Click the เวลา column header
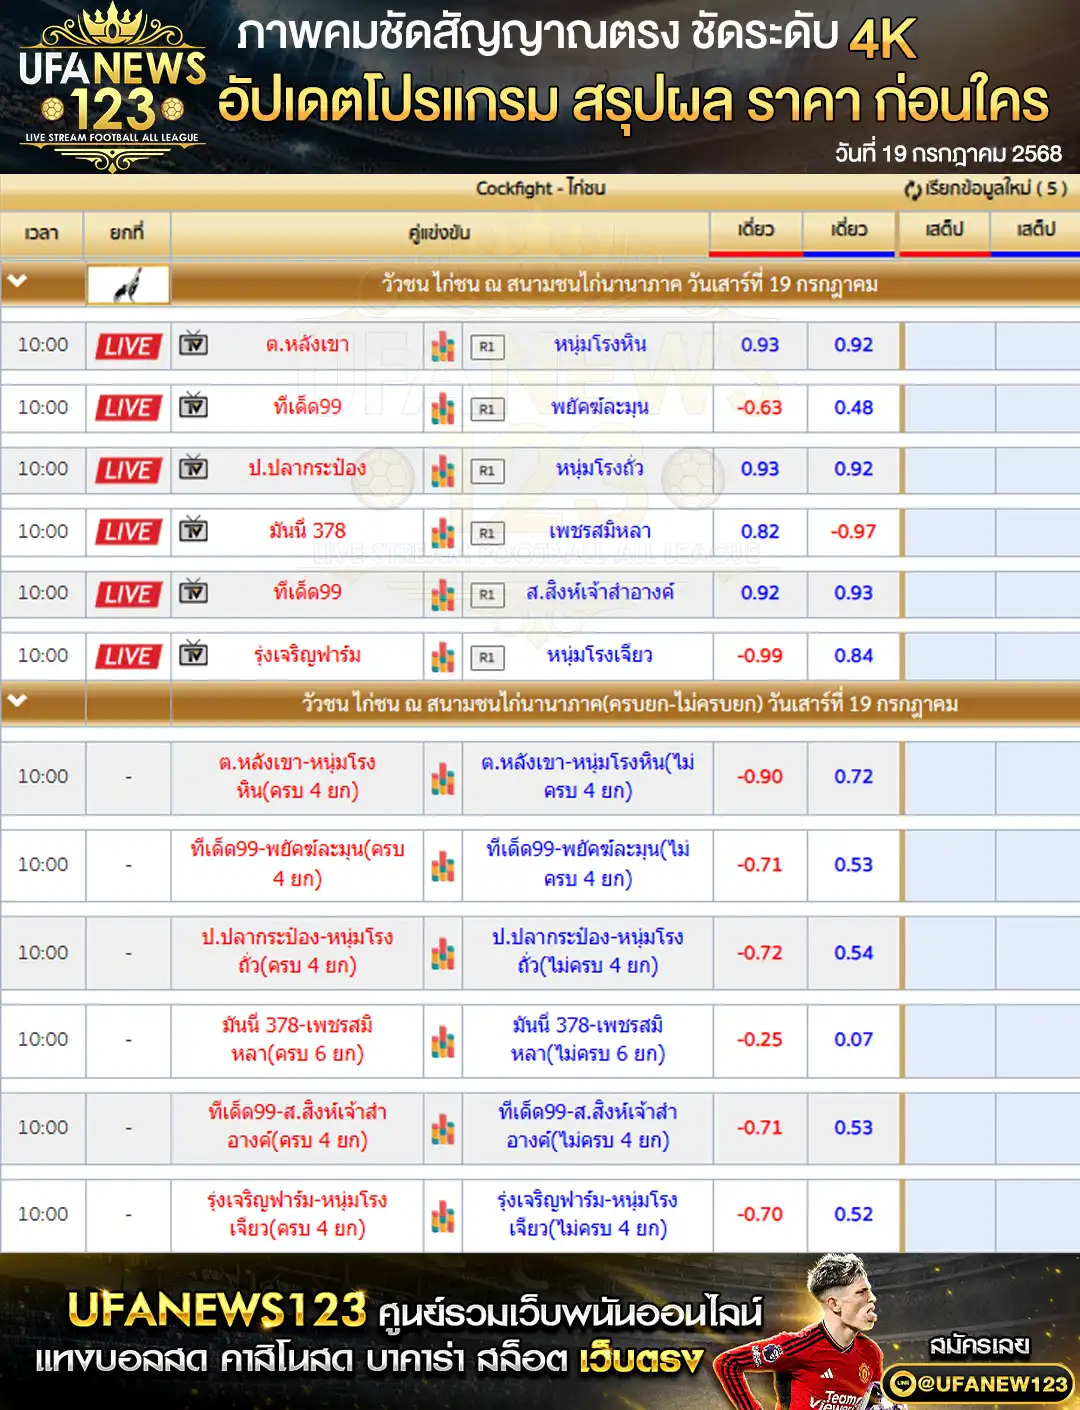The image size is (1080, 1410). click(x=42, y=233)
